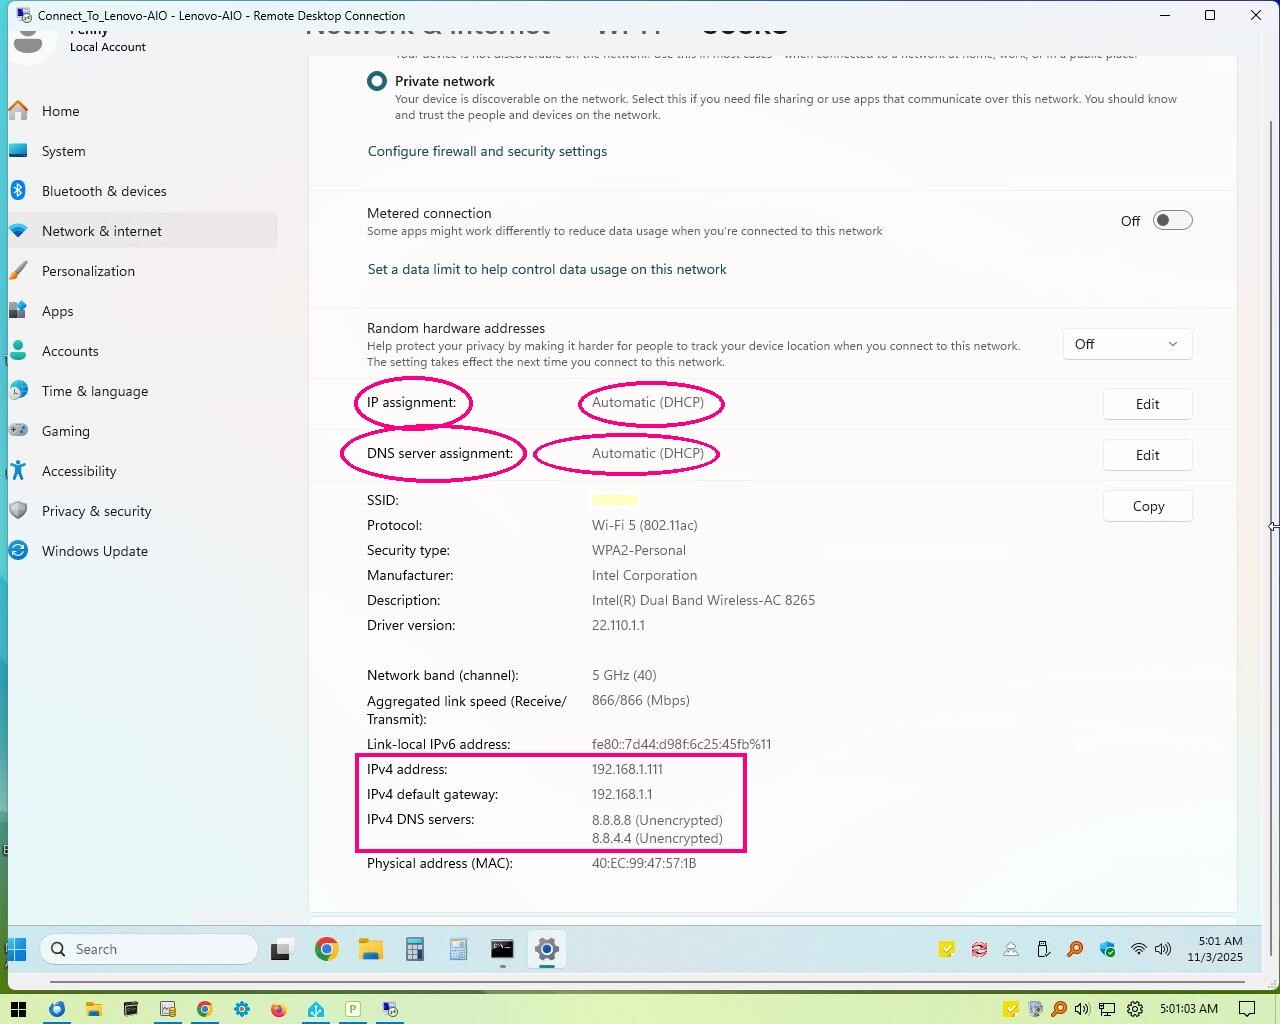Image resolution: width=1280 pixels, height=1024 pixels.
Task: Click the taskbar Search box
Action: tap(150, 950)
